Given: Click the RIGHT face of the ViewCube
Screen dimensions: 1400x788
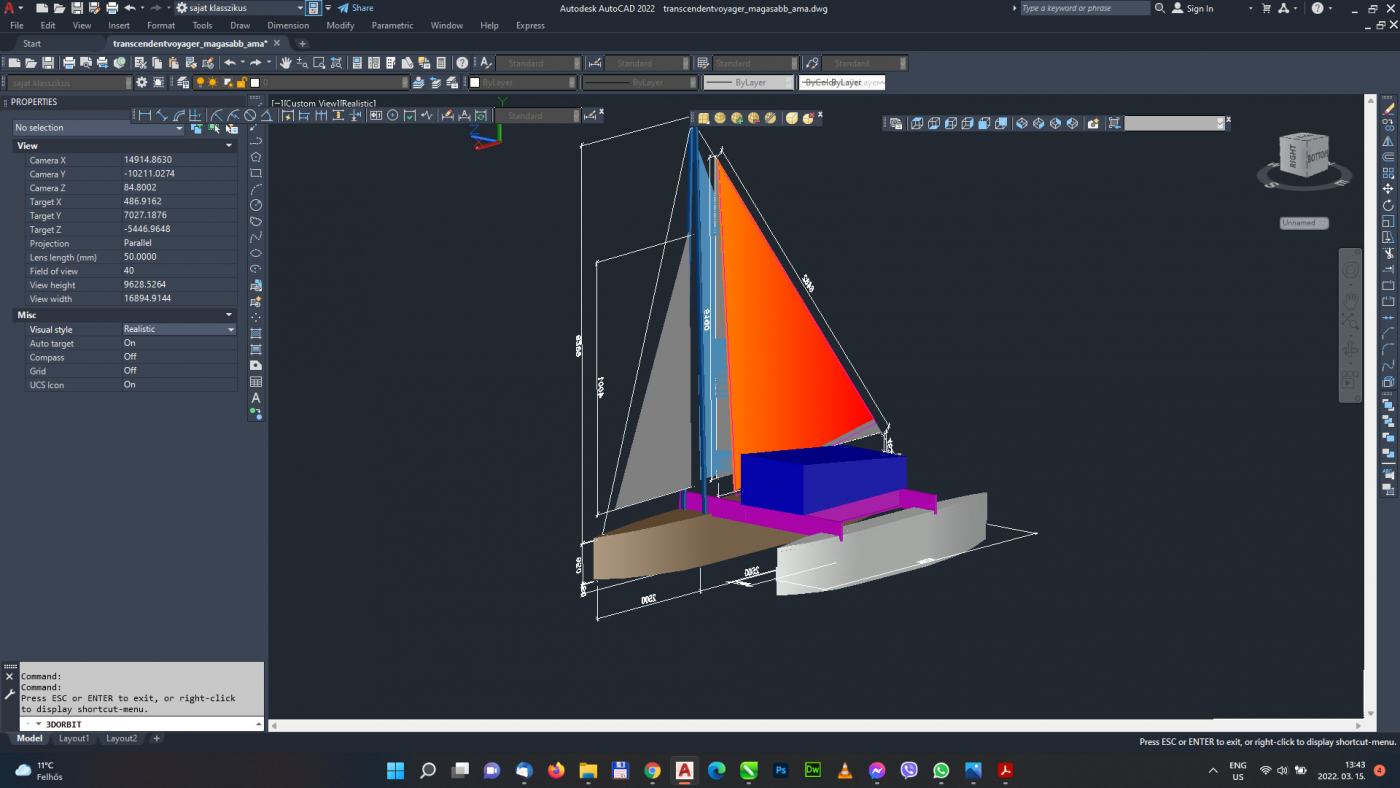Looking at the screenshot, I should 1292,156.
